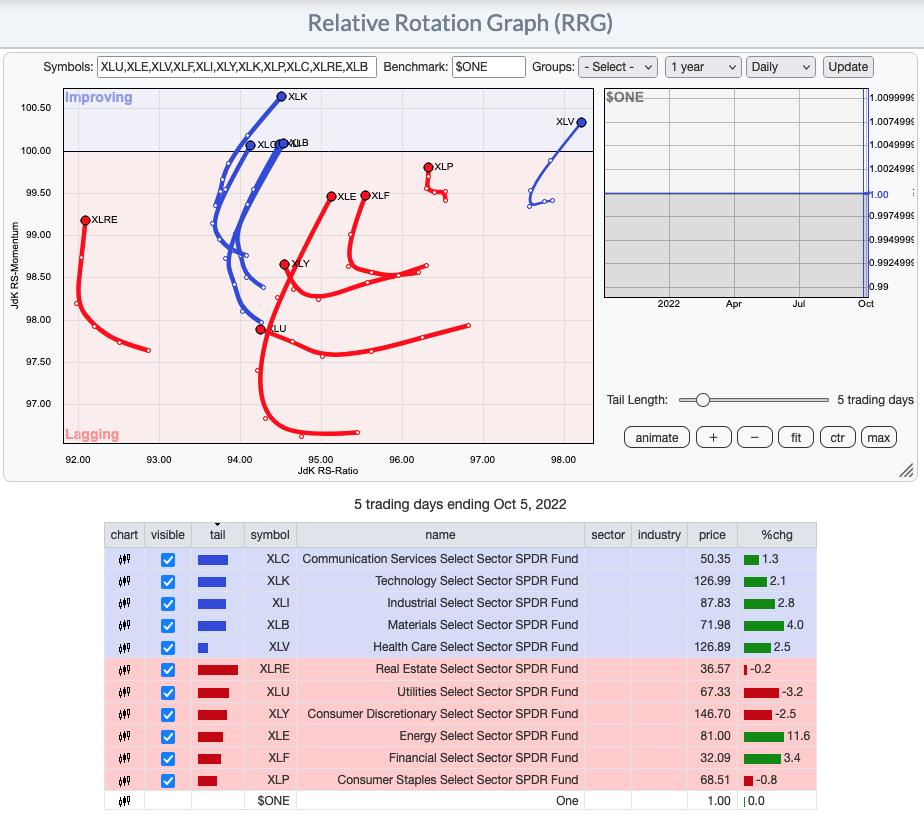Start the animate button

656,438
